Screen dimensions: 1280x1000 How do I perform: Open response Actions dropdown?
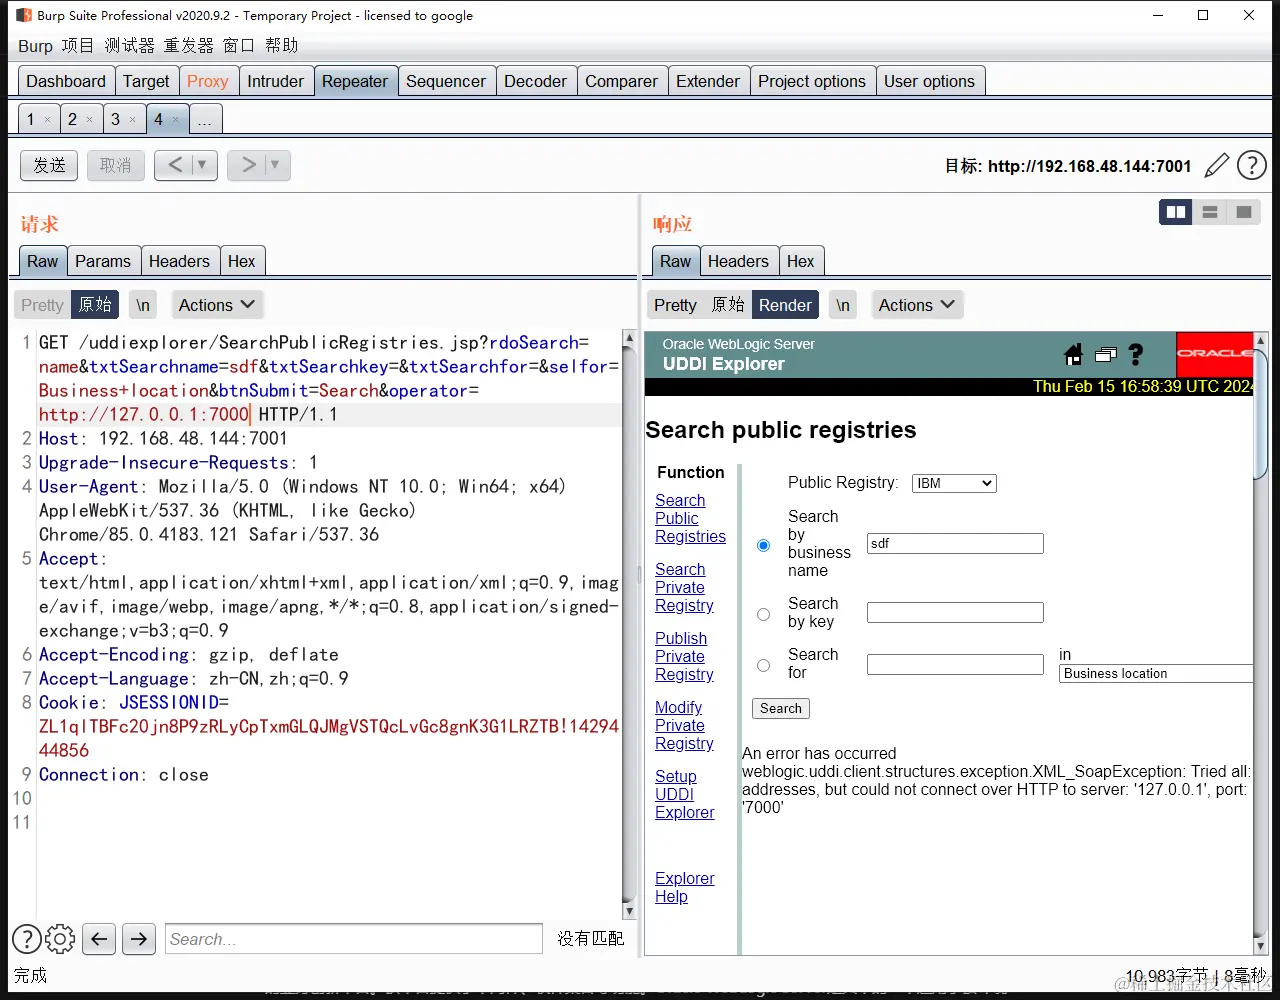[917, 305]
